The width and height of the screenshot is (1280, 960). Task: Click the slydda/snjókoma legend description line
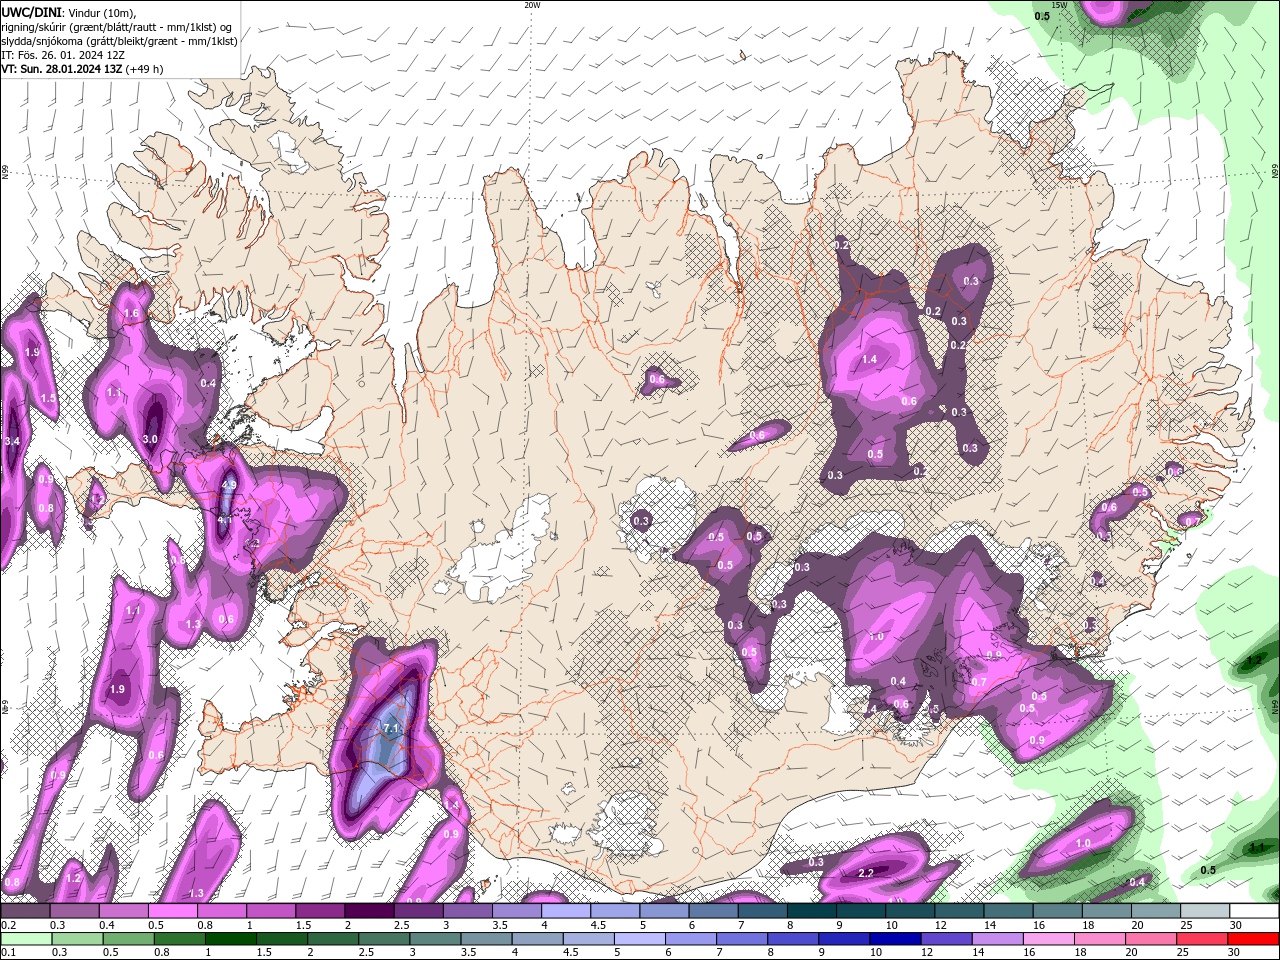[x=119, y=41]
